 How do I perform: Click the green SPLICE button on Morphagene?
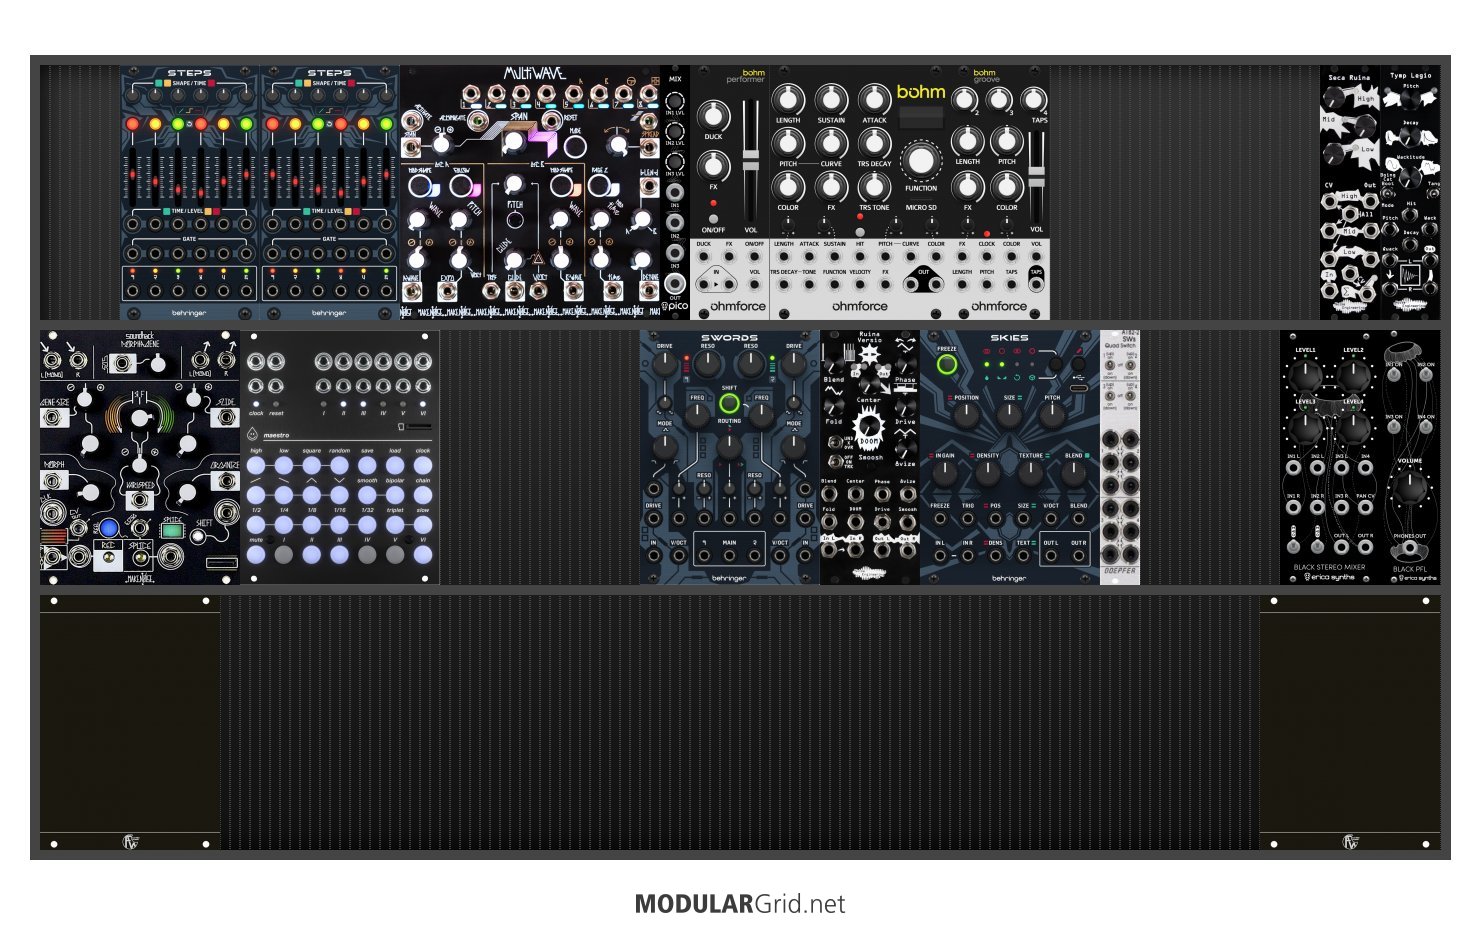[171, 530]
